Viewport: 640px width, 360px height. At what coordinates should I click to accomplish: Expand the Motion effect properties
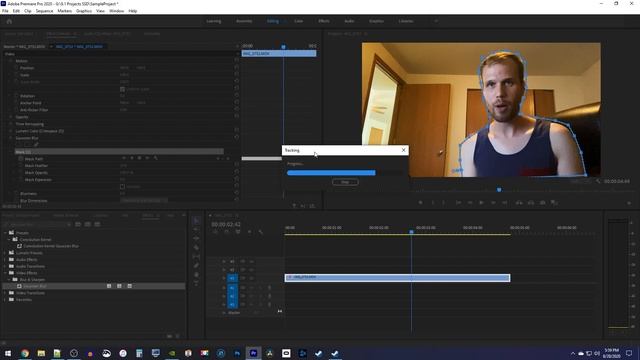pyautogui.click(x=11, y=61)
